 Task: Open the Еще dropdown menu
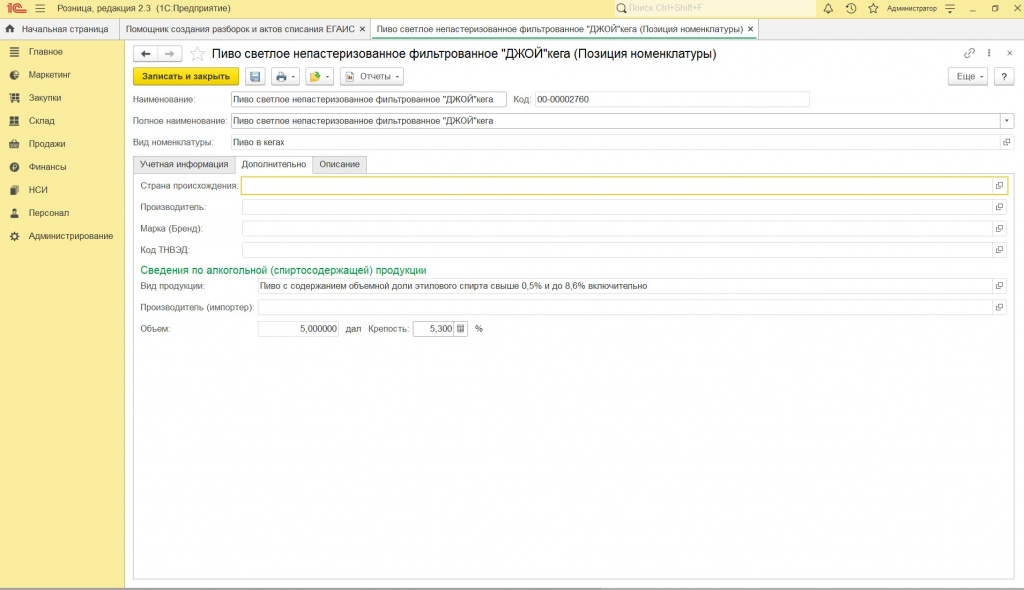pos(968,76)
